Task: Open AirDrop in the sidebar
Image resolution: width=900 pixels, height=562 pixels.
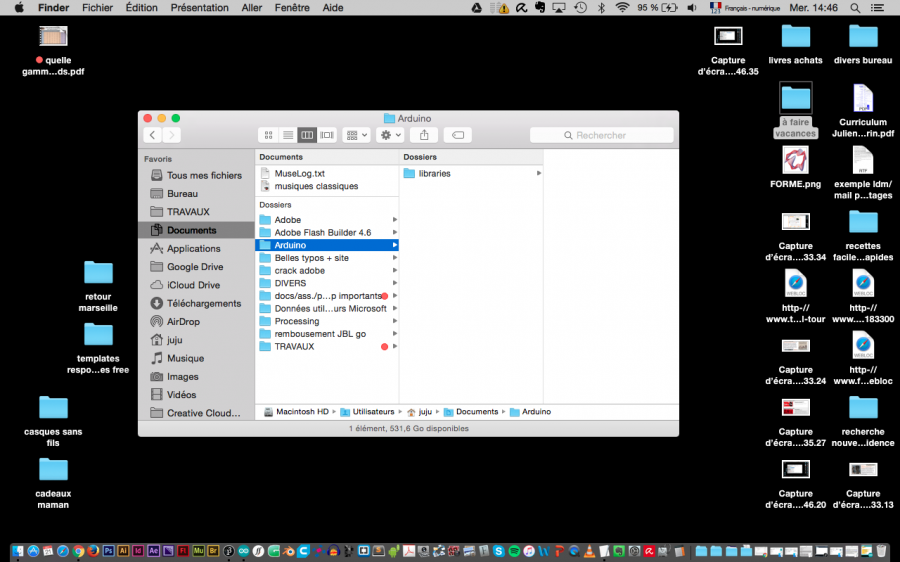Action: coord(185,322)
